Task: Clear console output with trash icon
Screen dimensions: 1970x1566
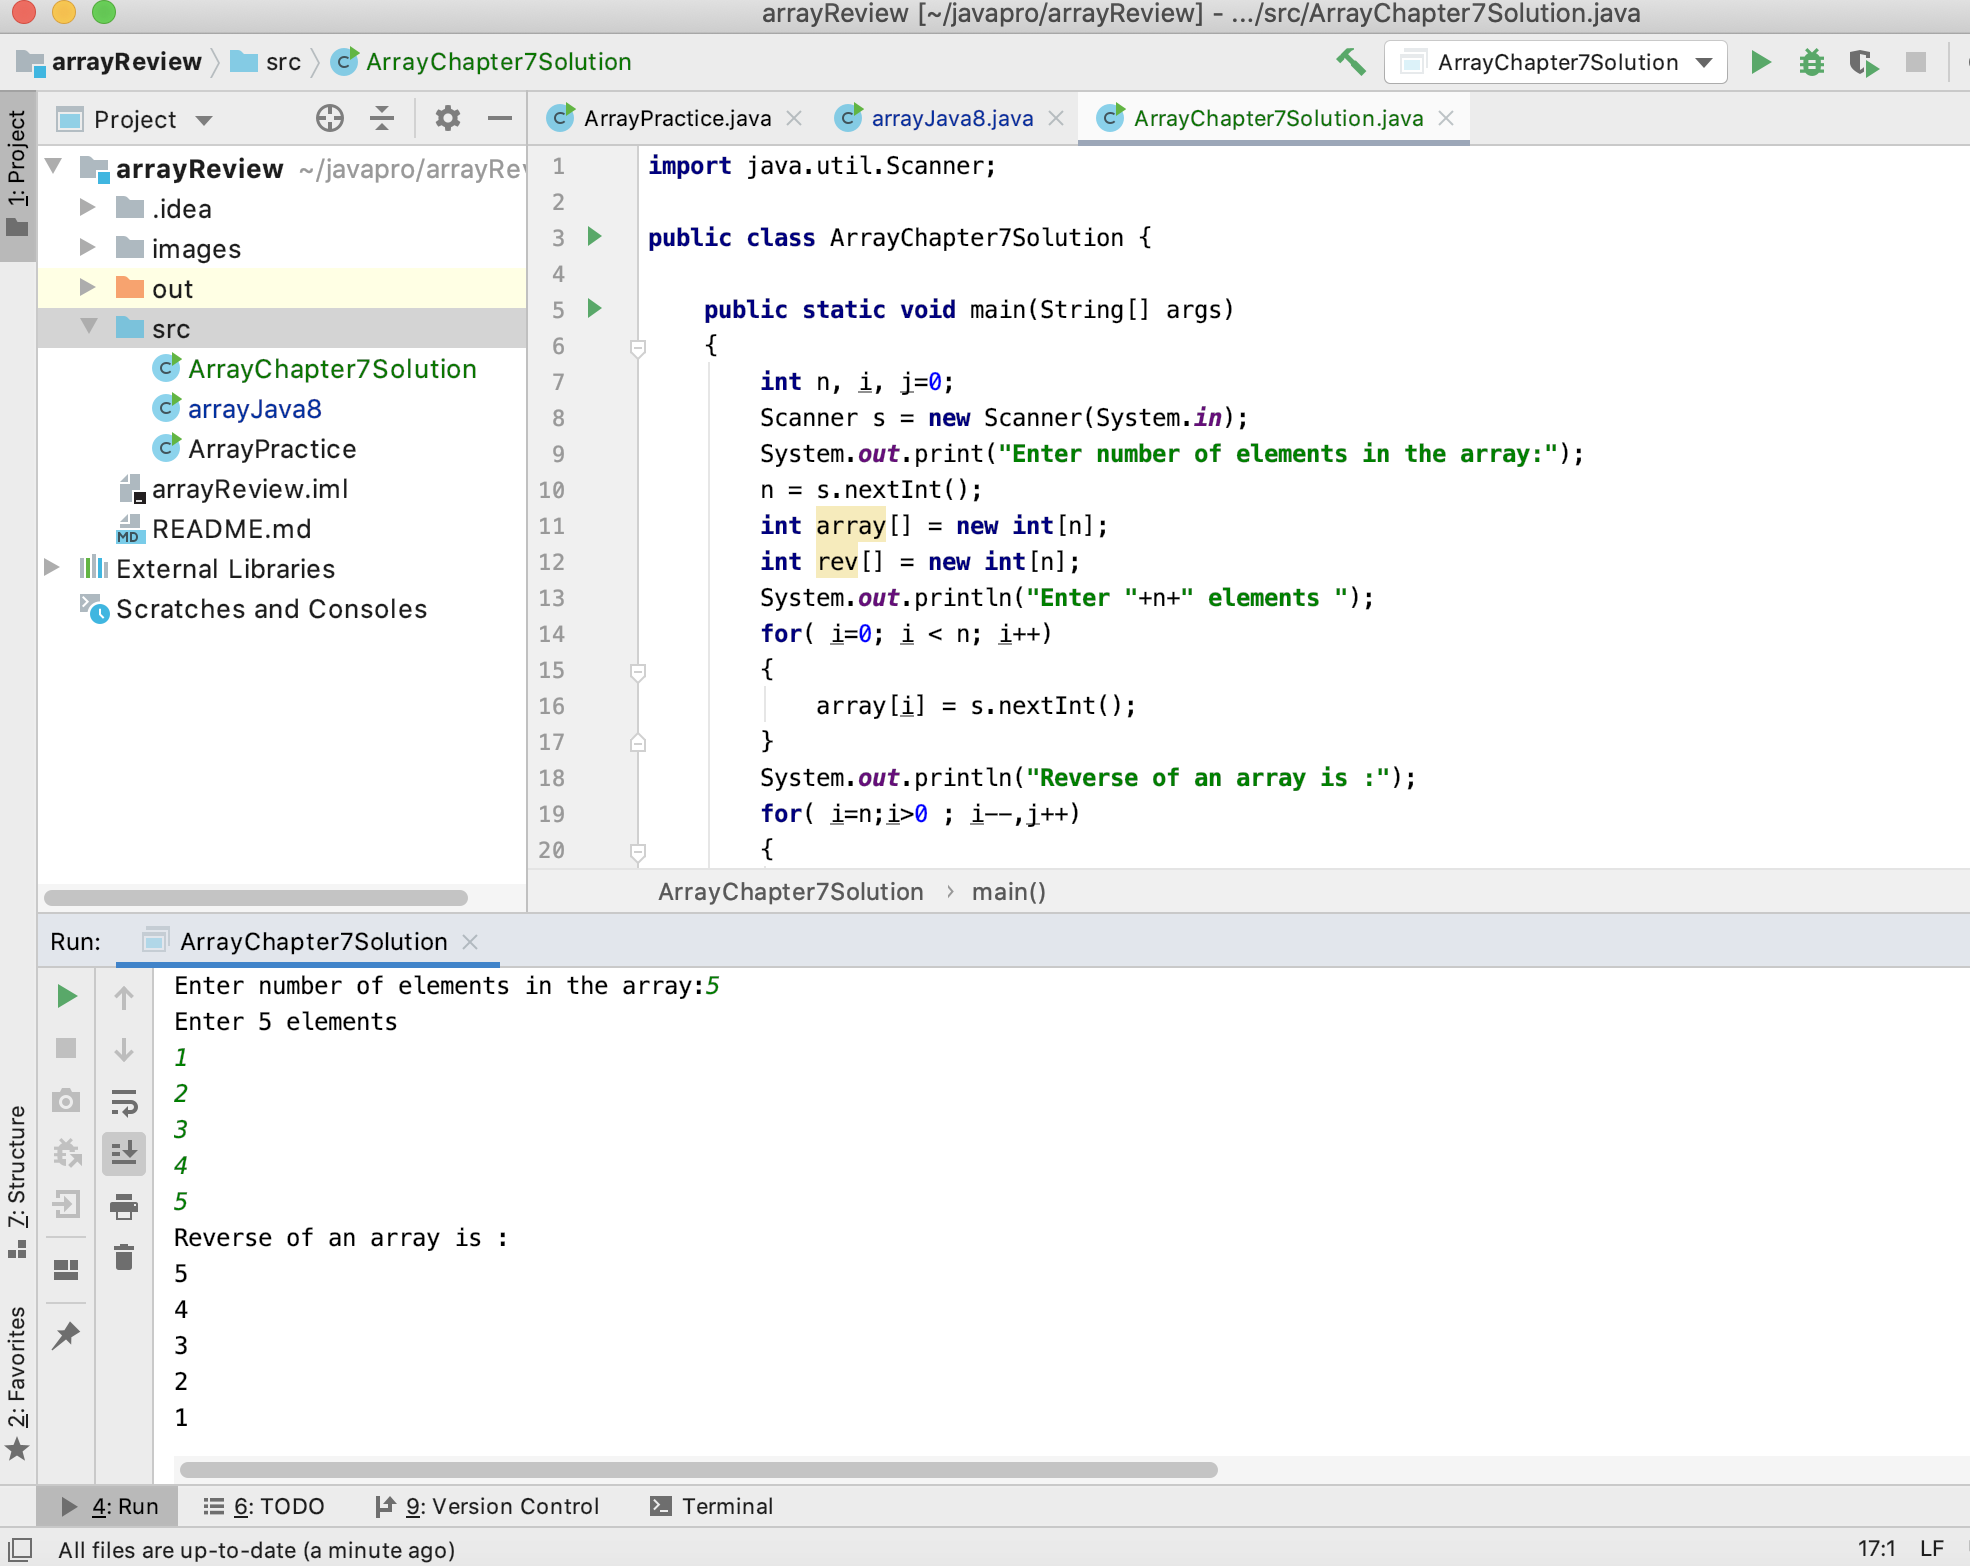Action: click(124, 1257)
